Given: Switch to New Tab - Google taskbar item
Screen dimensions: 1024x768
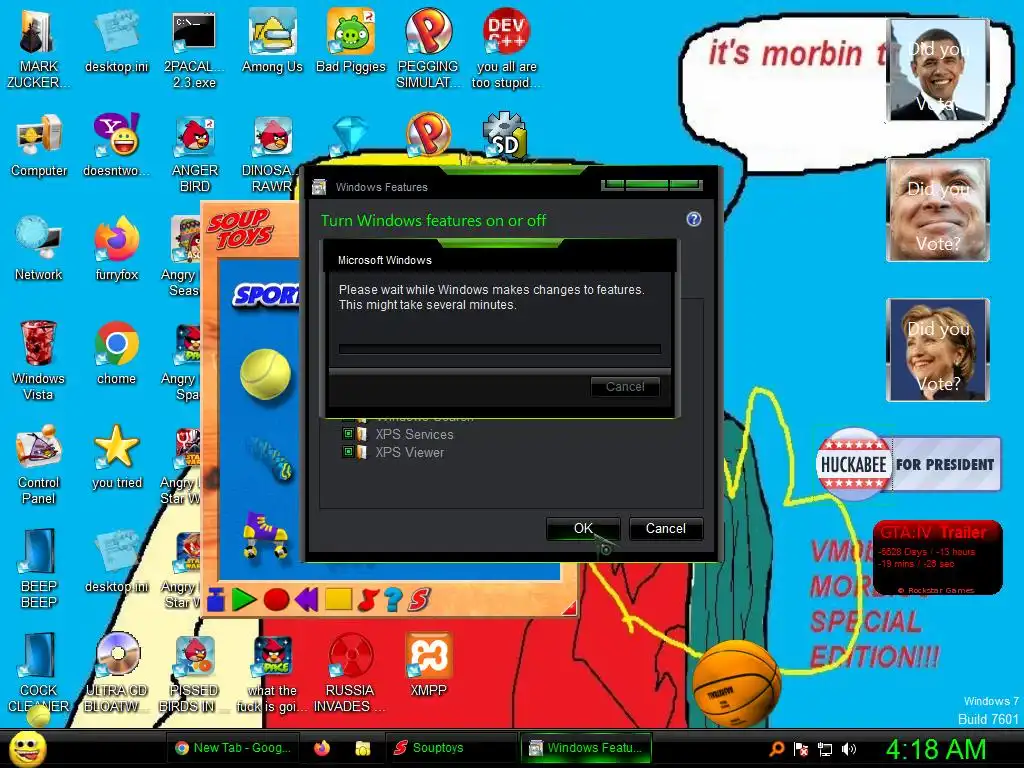Looking at the screenshot, I should pyautogui.click(x=233, y=748).
